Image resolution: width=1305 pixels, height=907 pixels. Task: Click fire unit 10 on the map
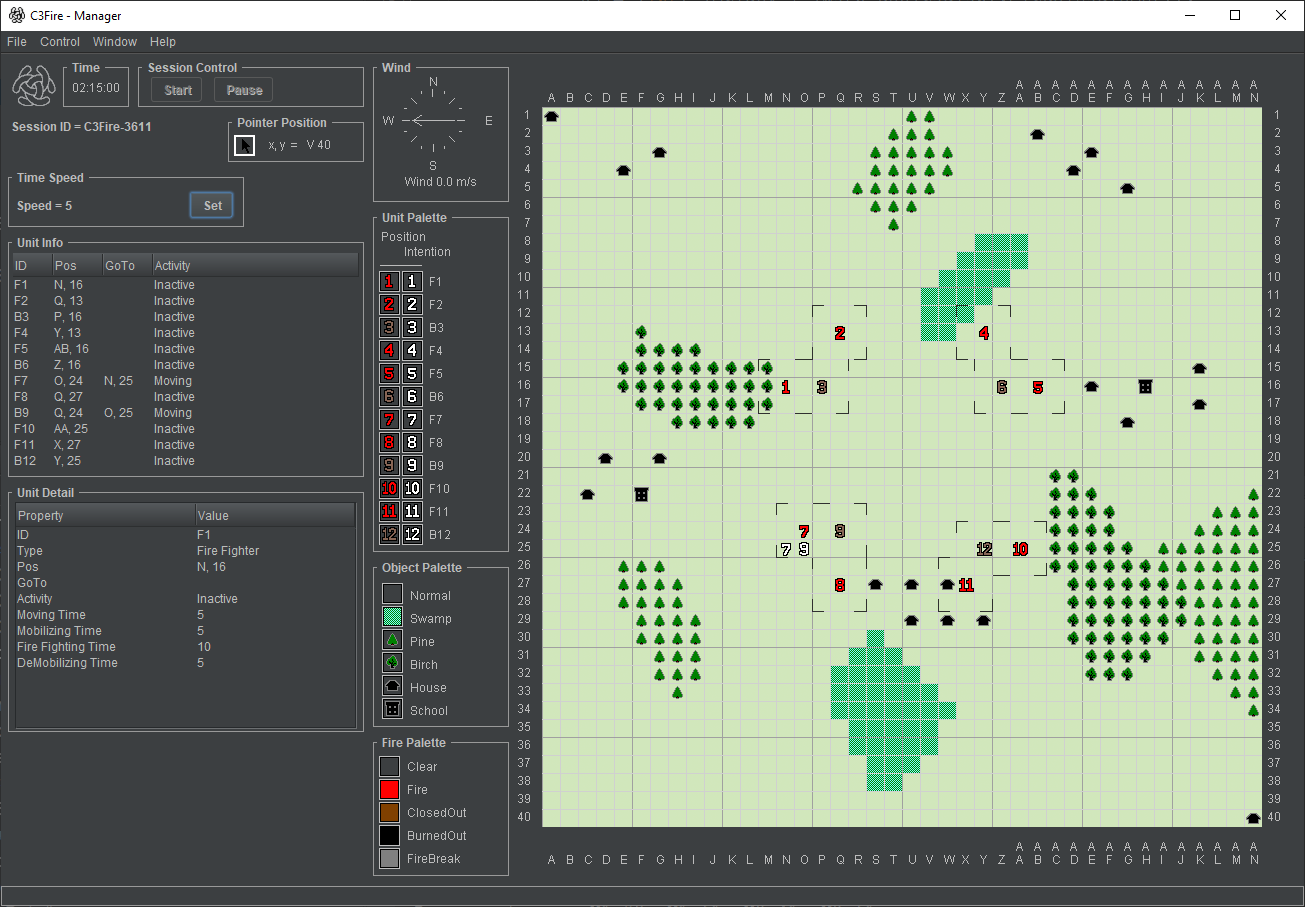(1019, 549)
